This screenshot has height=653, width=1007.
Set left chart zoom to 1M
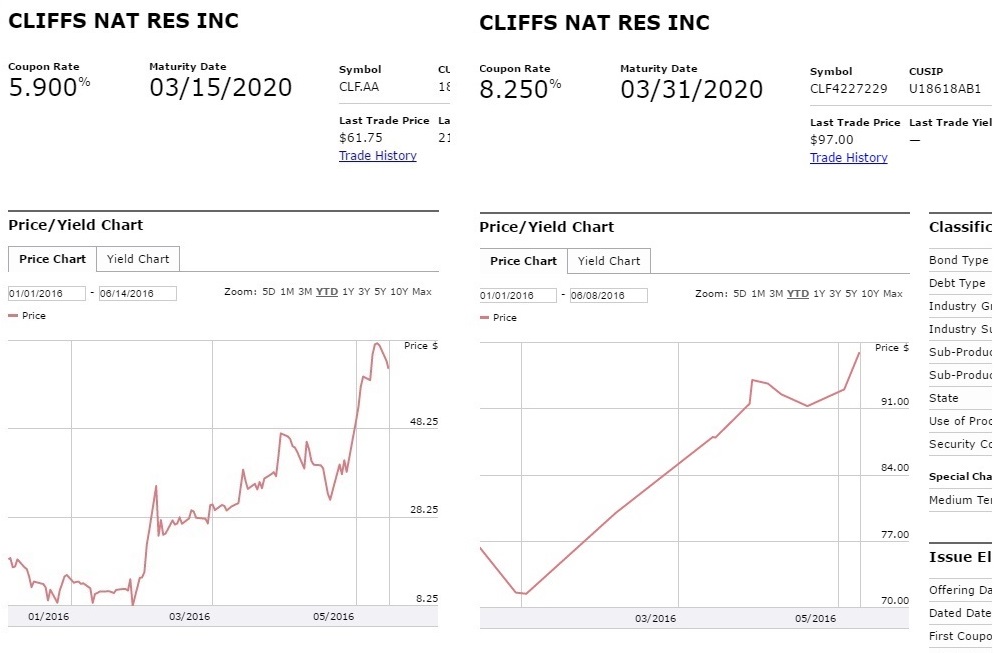tap(287, 292)
